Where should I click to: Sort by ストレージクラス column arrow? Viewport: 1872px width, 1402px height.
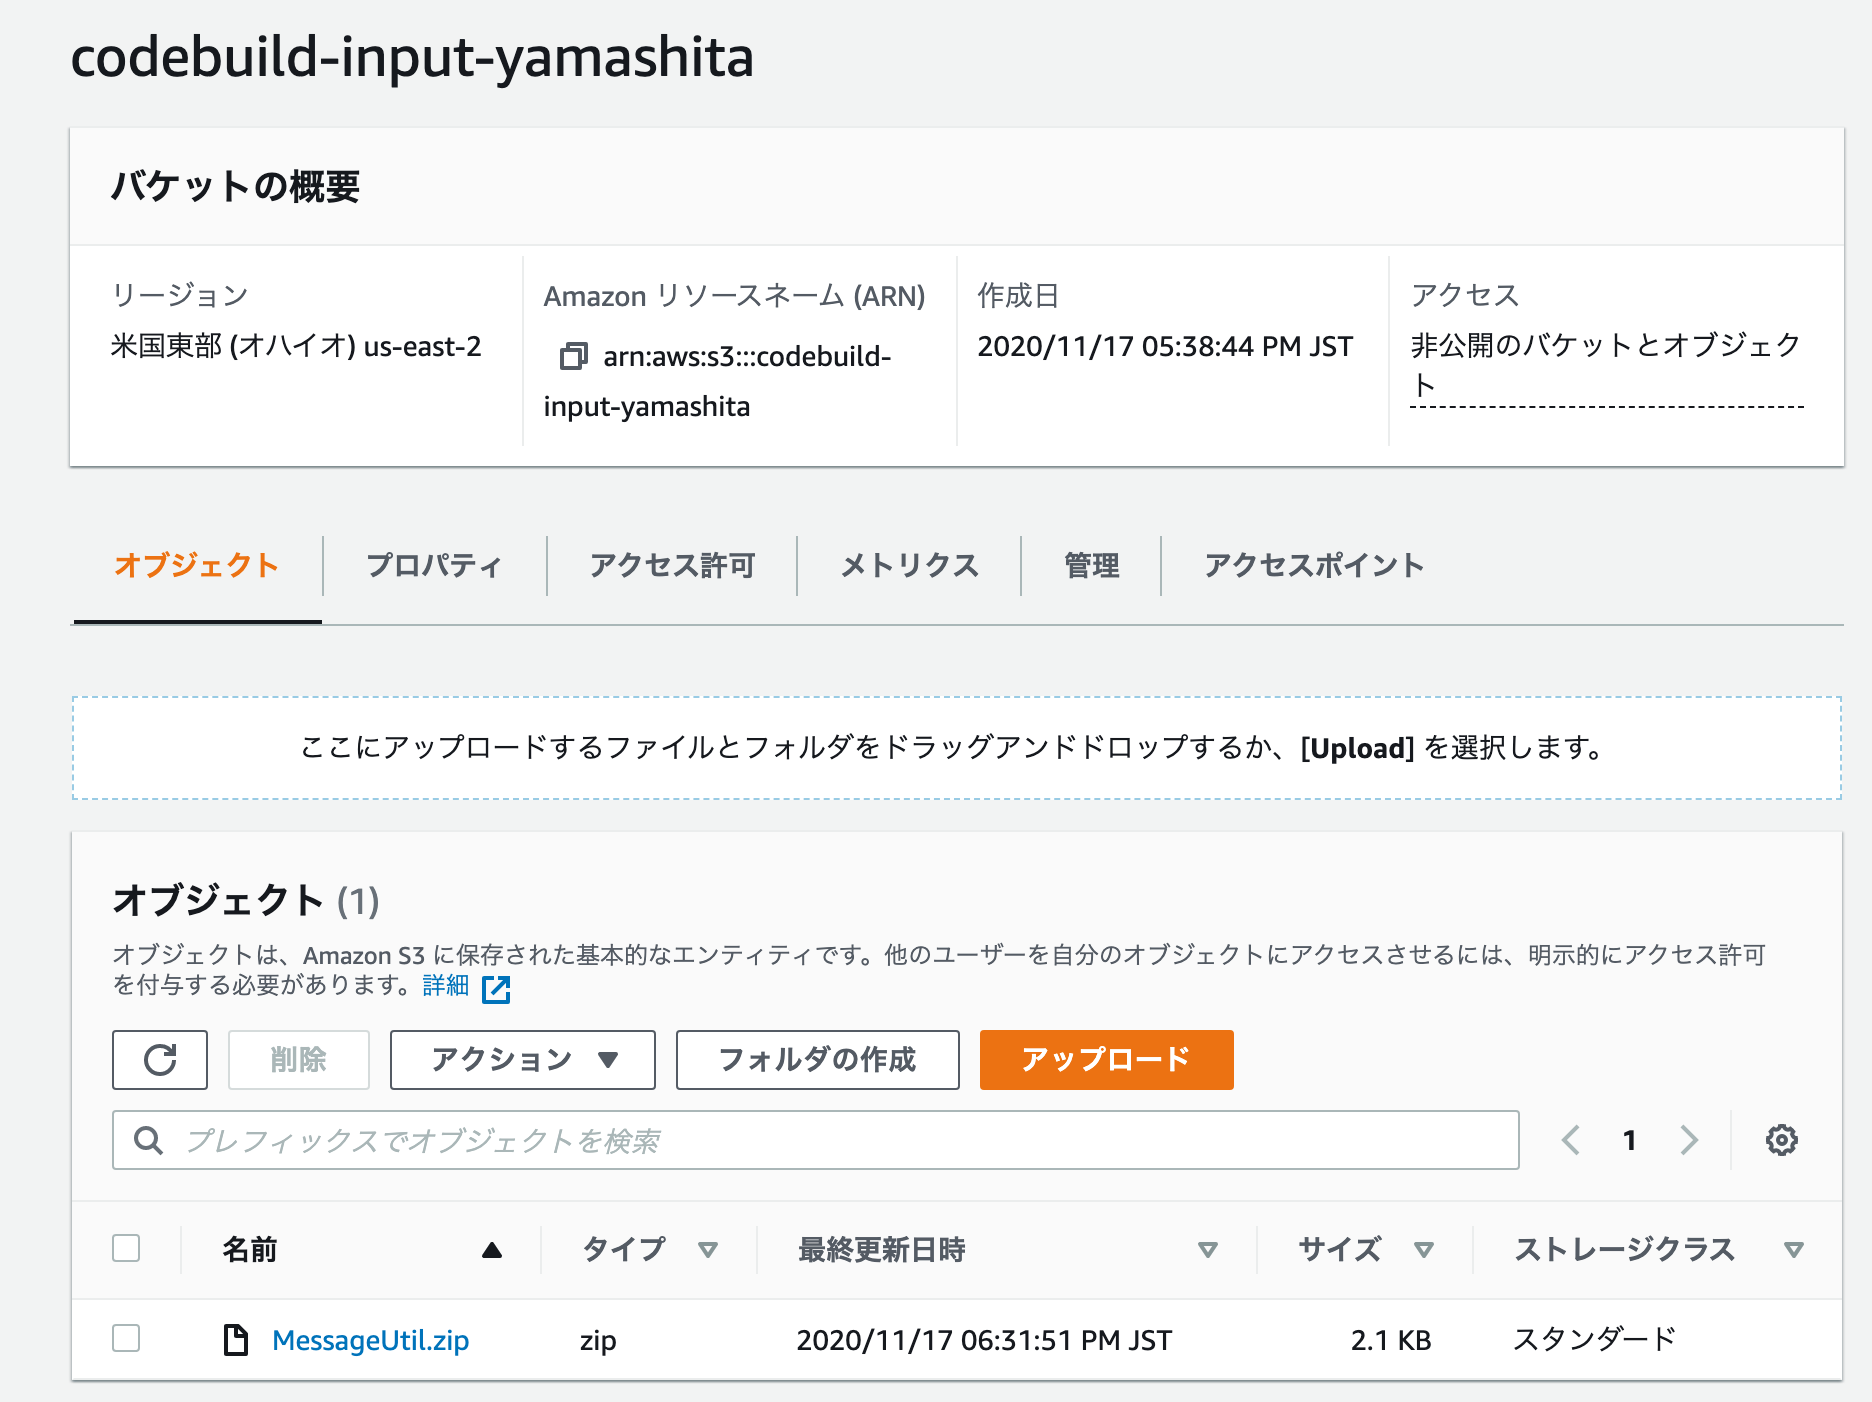point(1794,1250)
